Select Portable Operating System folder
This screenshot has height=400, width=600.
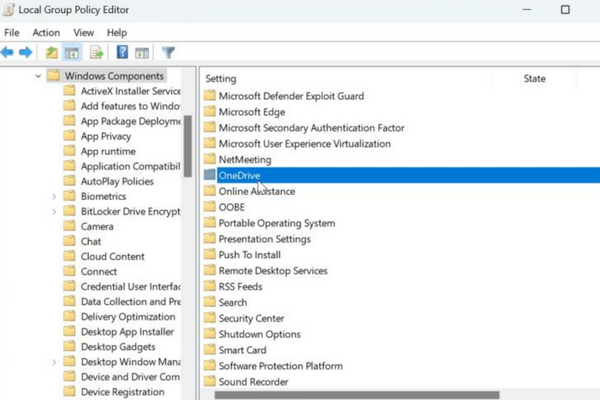click(277, 223)
